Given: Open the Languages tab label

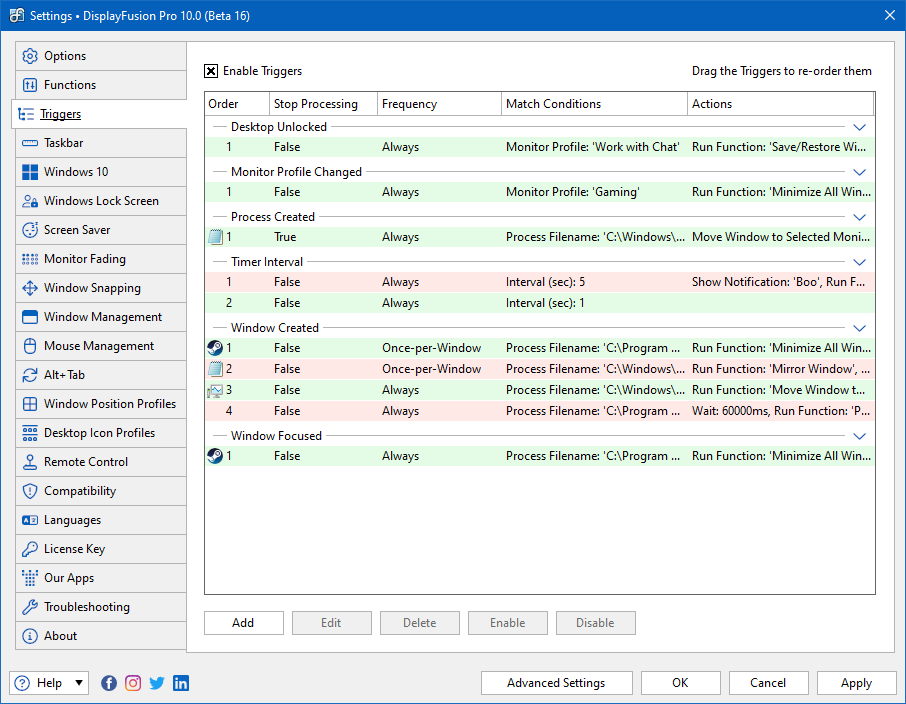Looking at the screenshot, I should 72,520.
